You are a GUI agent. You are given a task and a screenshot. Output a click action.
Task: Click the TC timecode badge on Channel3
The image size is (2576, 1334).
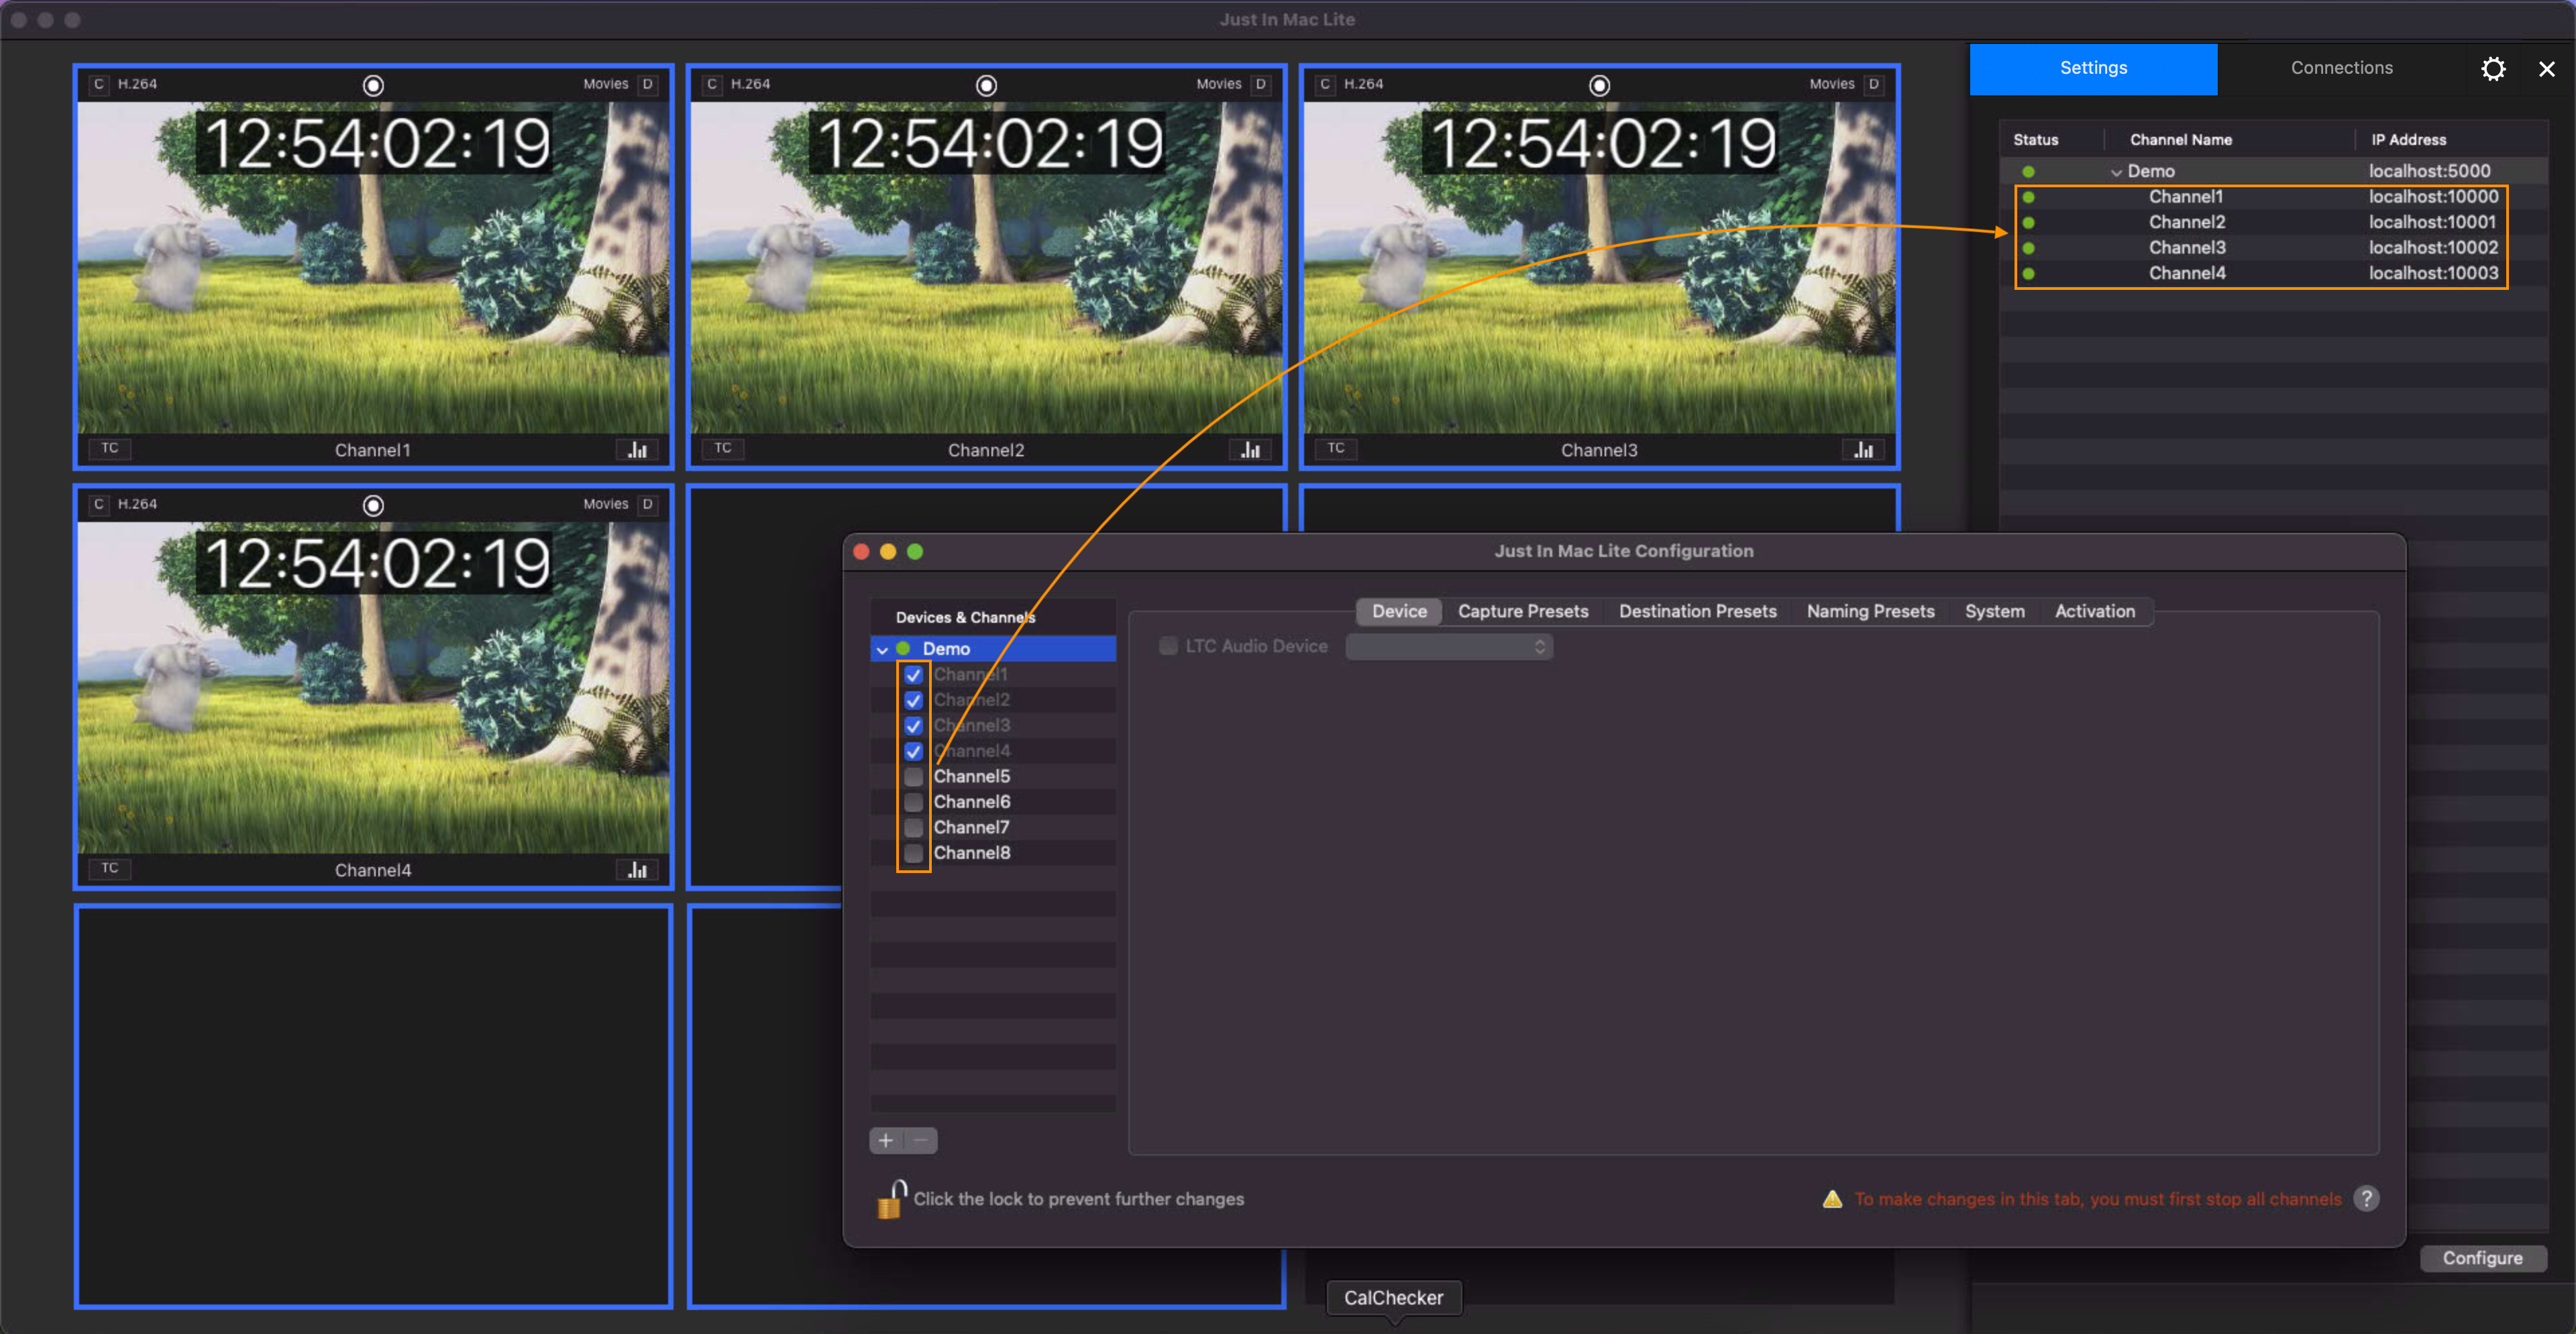[1336, 448]
